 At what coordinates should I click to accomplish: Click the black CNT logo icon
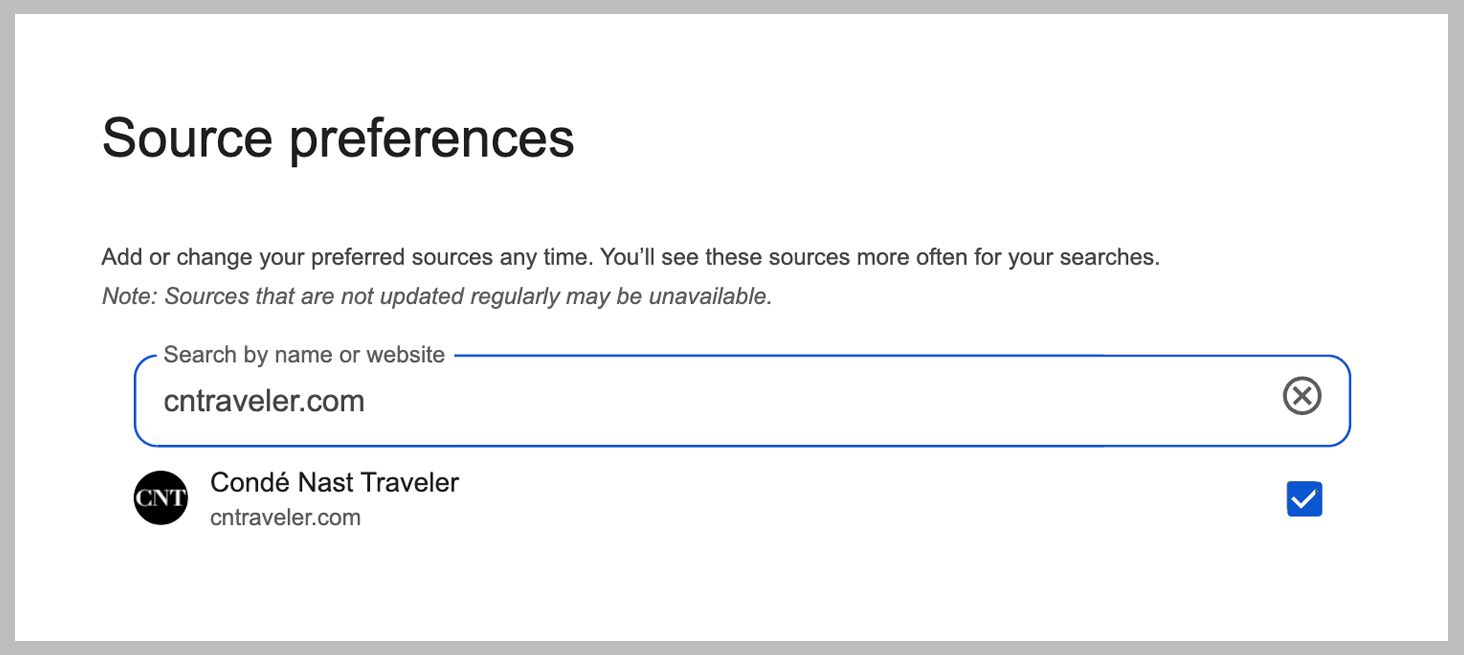[x=161, y=498]
